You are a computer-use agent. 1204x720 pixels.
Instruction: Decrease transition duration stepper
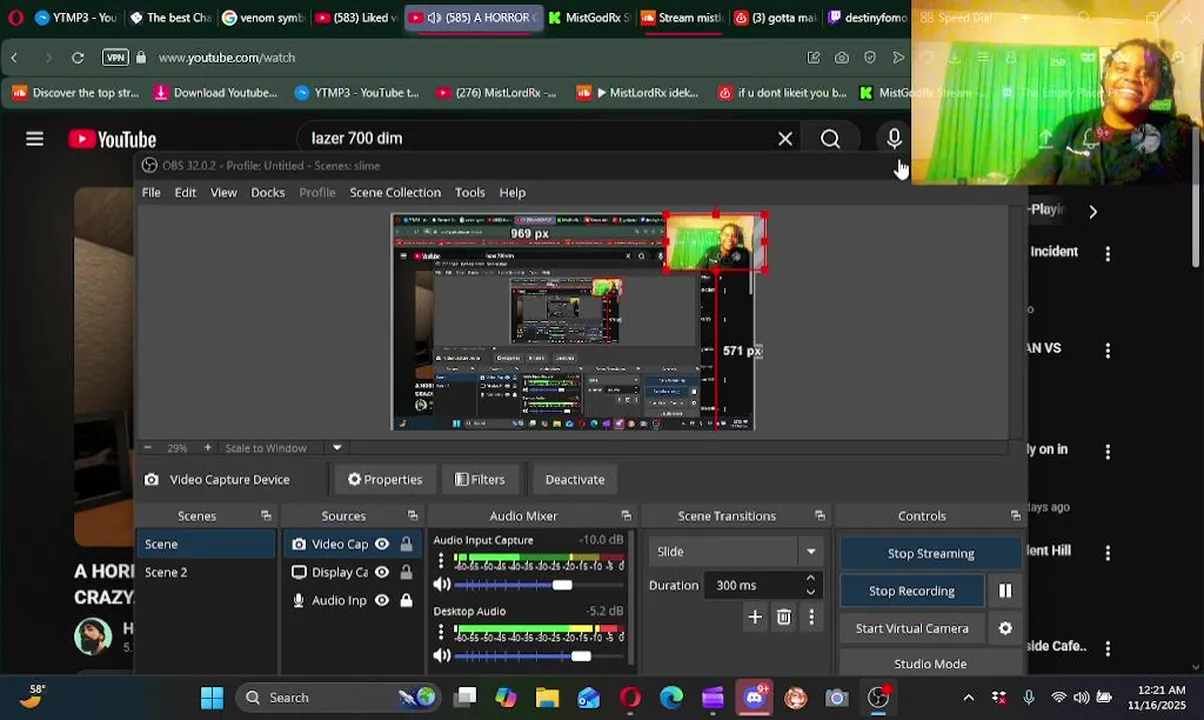810,592
